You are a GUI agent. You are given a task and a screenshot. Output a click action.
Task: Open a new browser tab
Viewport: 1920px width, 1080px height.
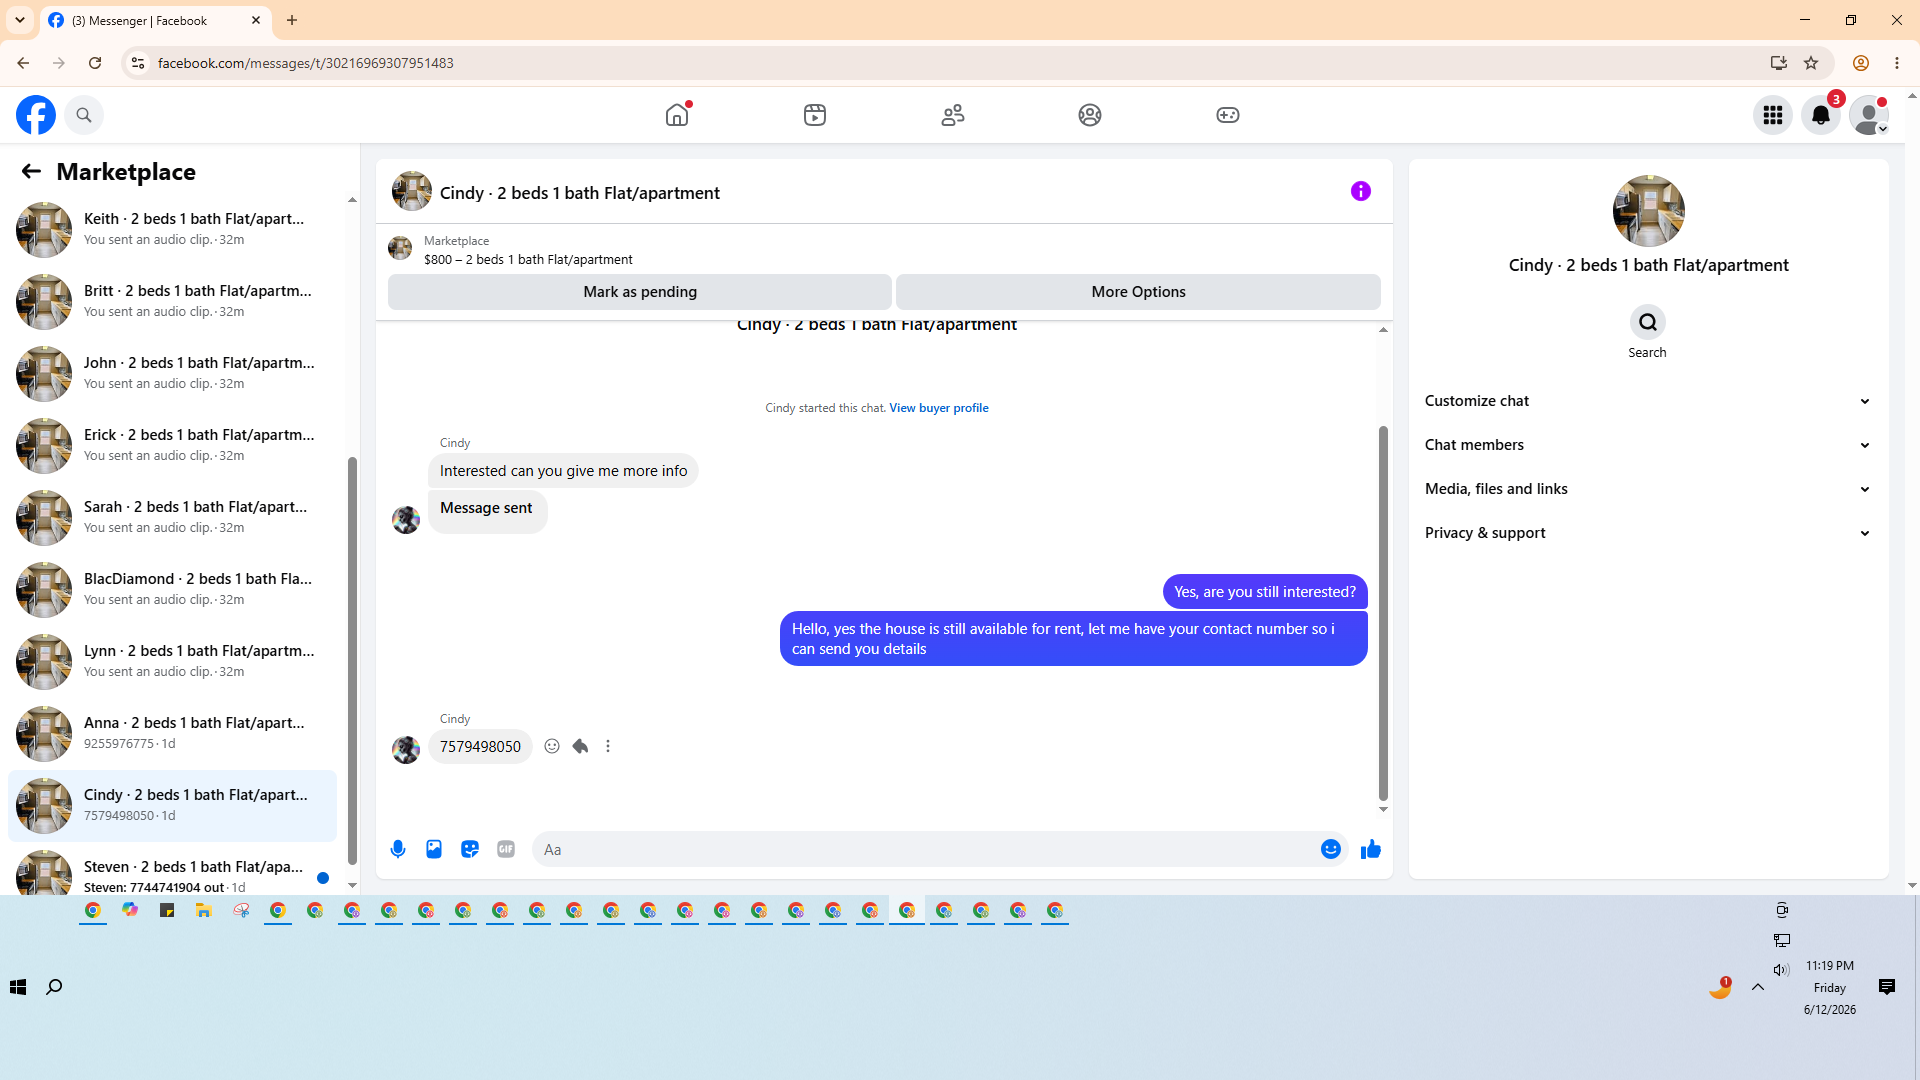pyautogui.click(x=292, y=20)
